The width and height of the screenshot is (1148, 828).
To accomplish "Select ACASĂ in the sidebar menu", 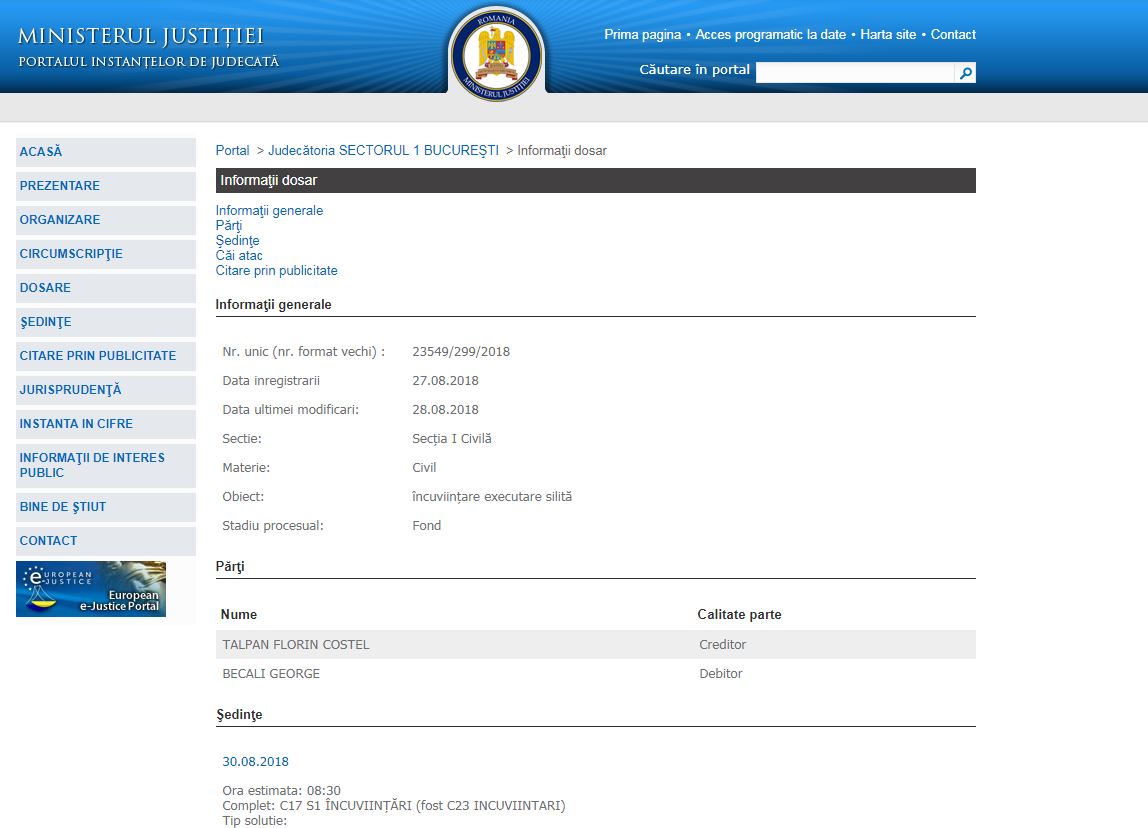I will [41, 152].
